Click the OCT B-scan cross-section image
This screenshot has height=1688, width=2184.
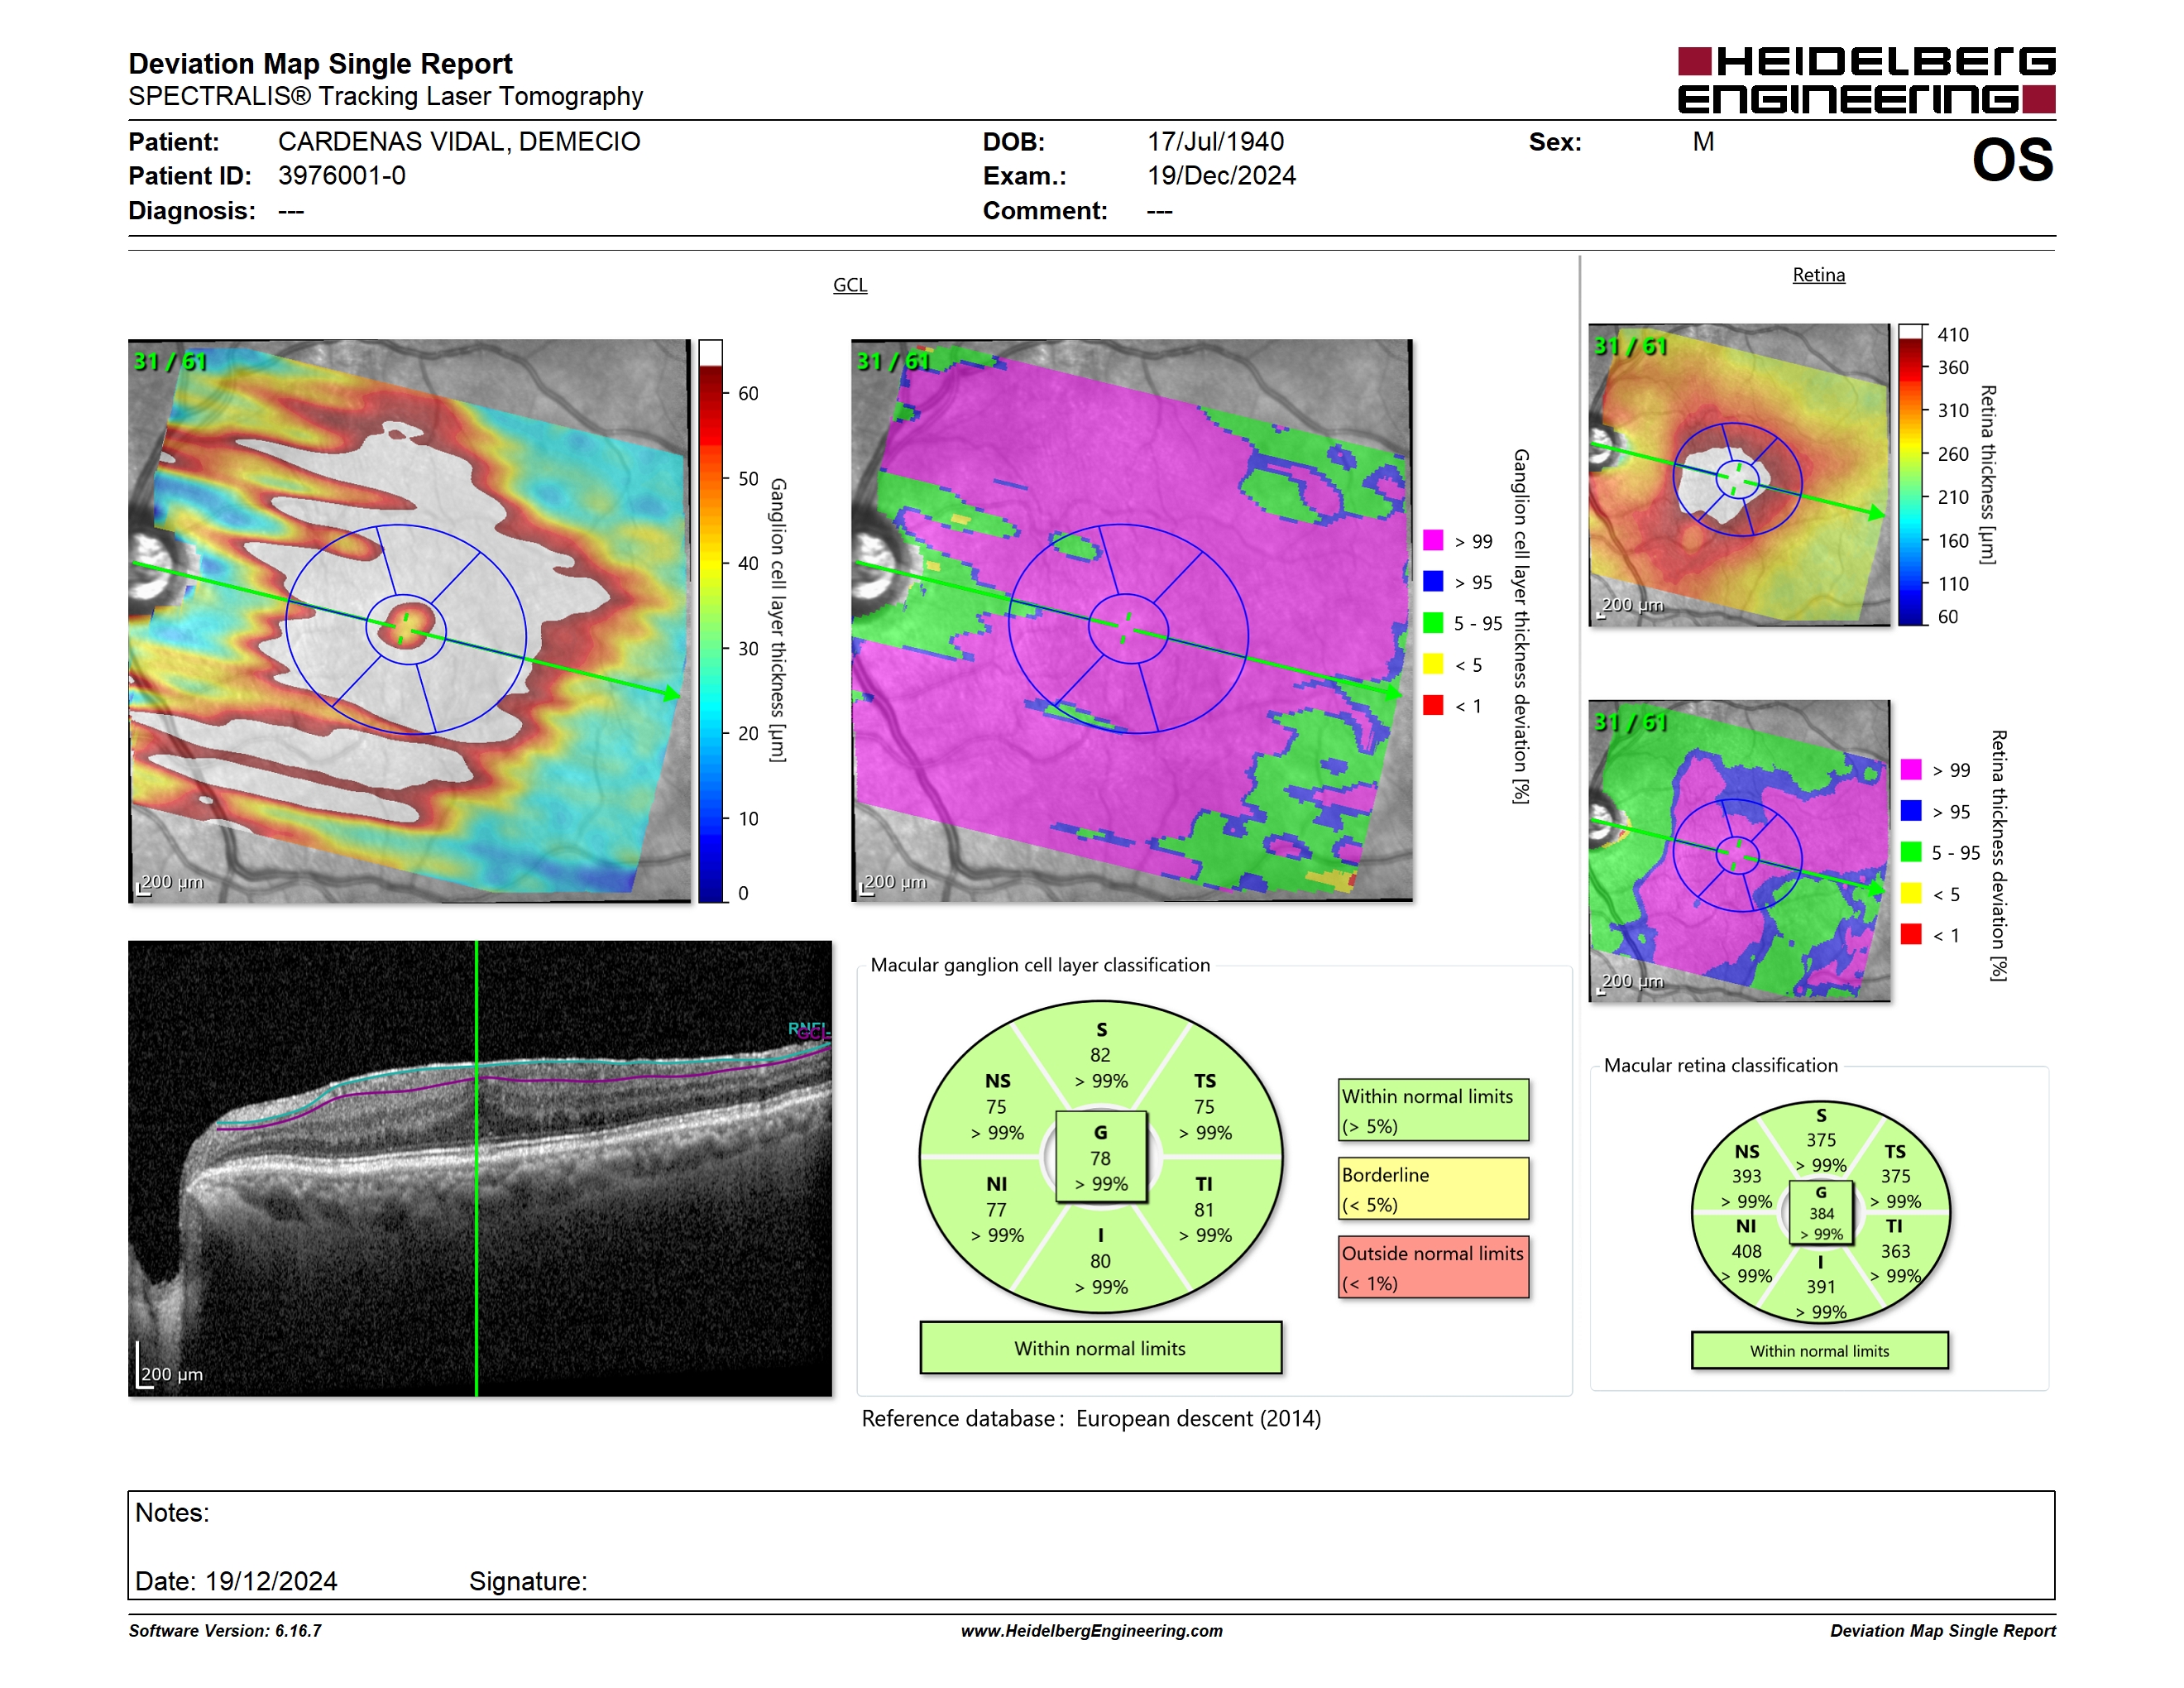pos(480,1168)
